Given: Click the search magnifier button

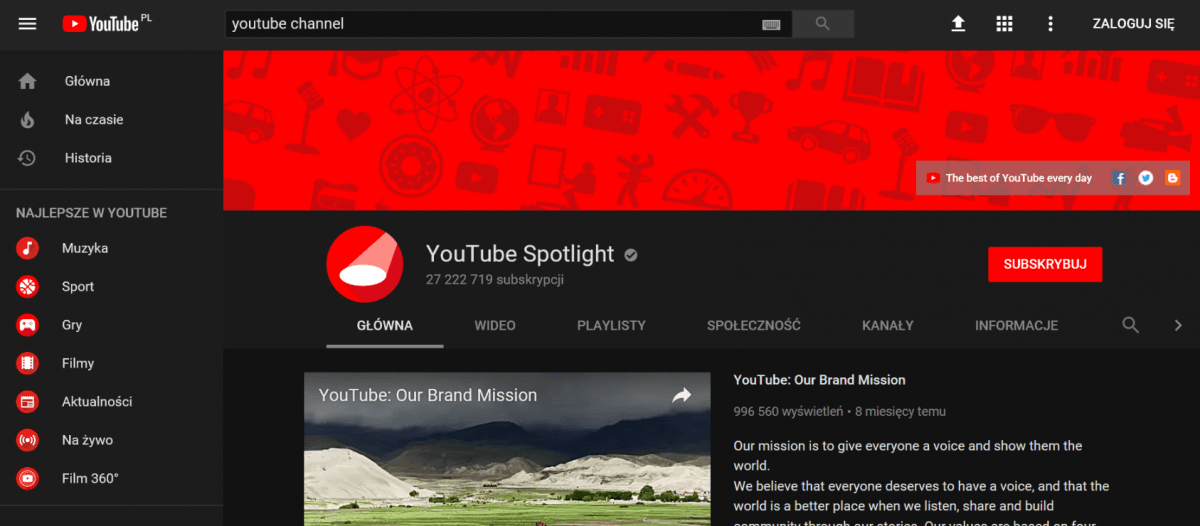Looking at the screenshot, I should click(x=823, y=24).
